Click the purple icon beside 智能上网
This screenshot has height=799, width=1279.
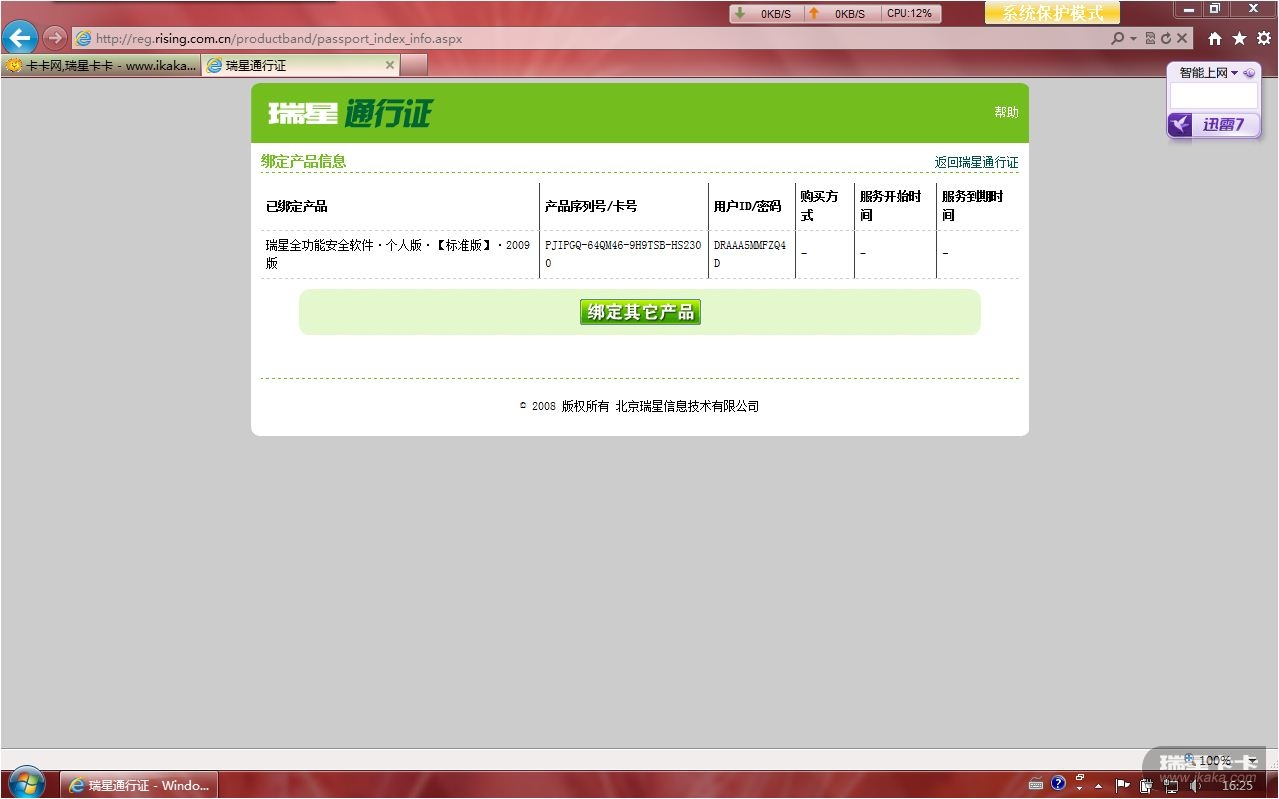point(1250,72)
